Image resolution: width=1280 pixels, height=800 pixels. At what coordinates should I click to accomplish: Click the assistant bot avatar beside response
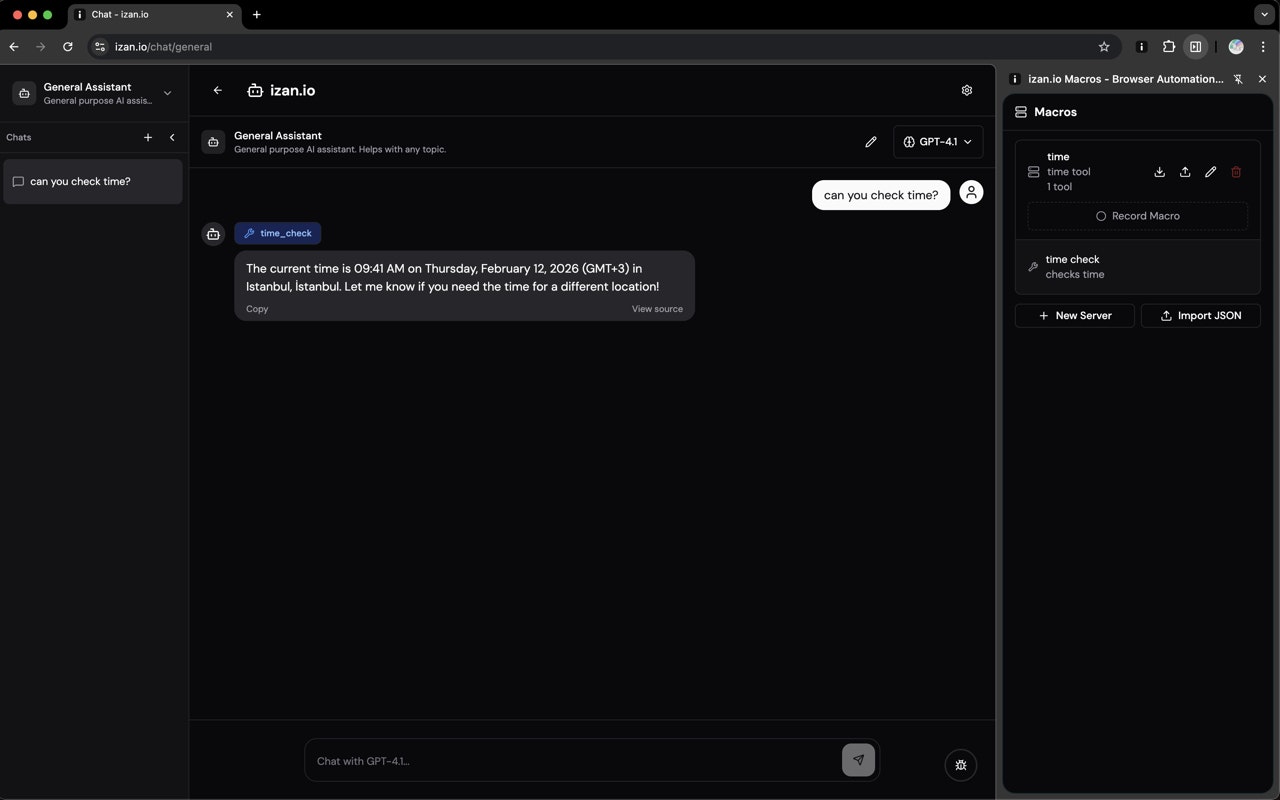click(x=213, y=234)
